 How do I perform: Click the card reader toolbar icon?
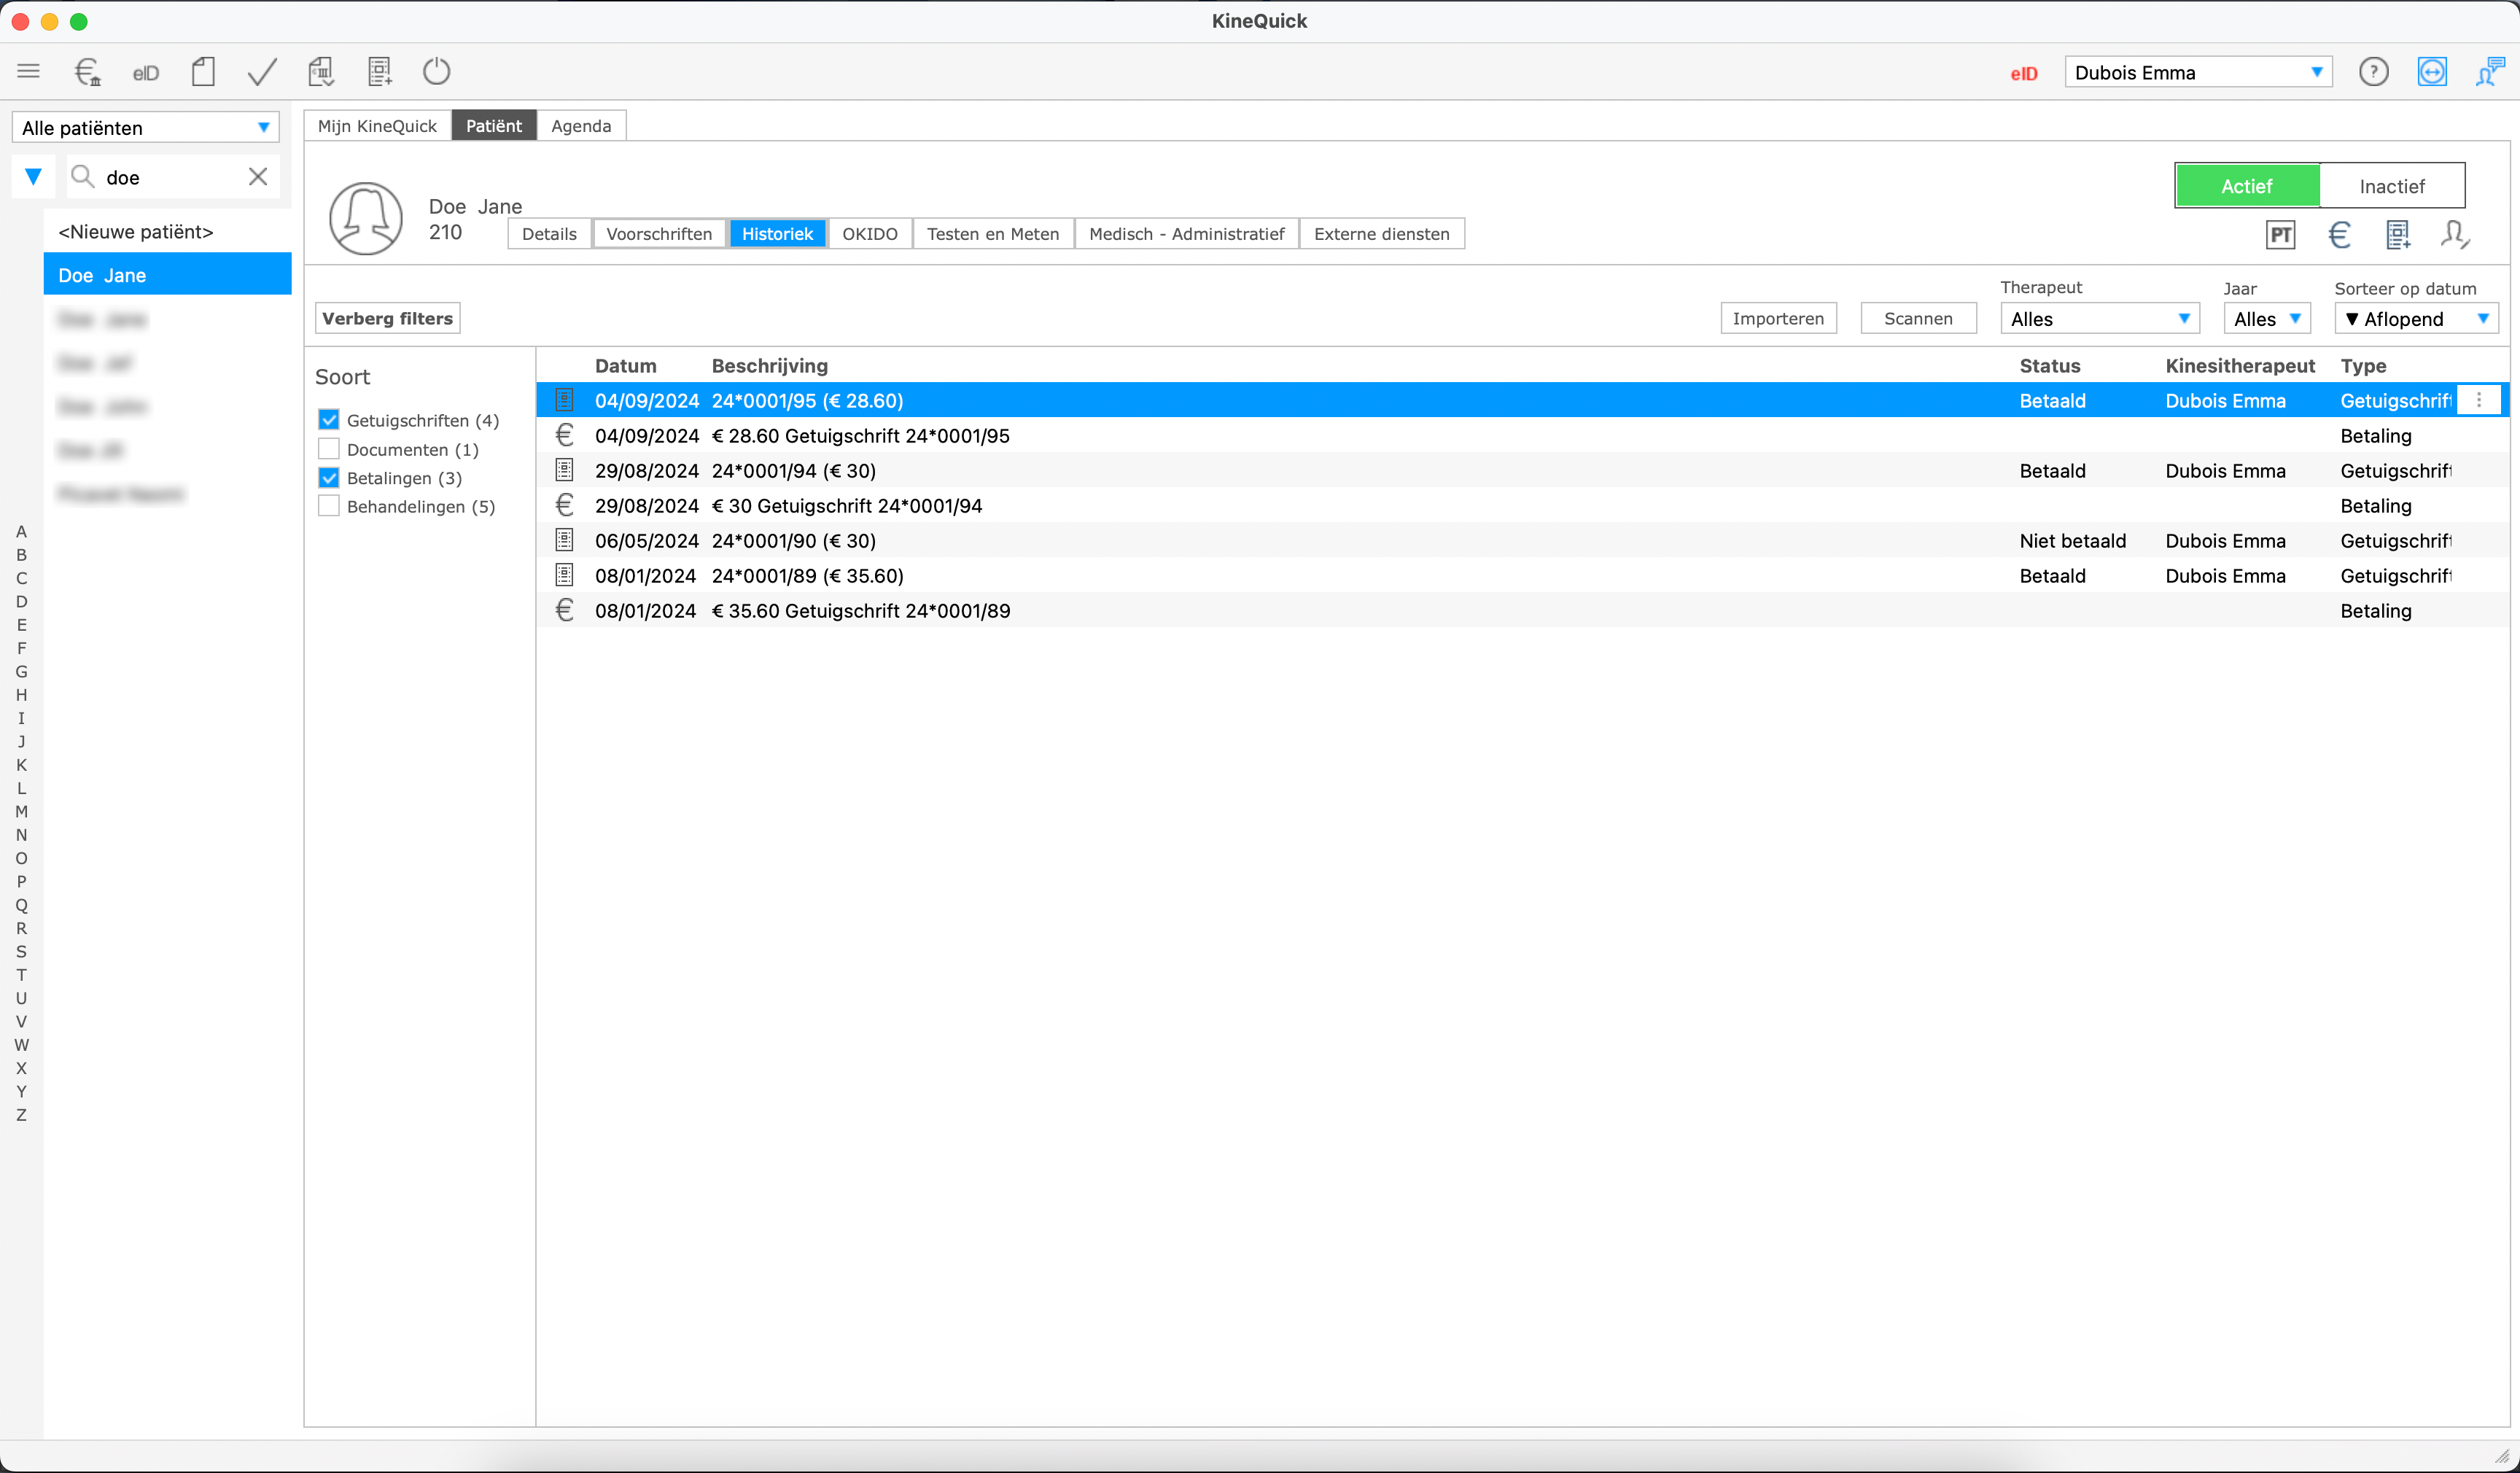pos(203,71)
